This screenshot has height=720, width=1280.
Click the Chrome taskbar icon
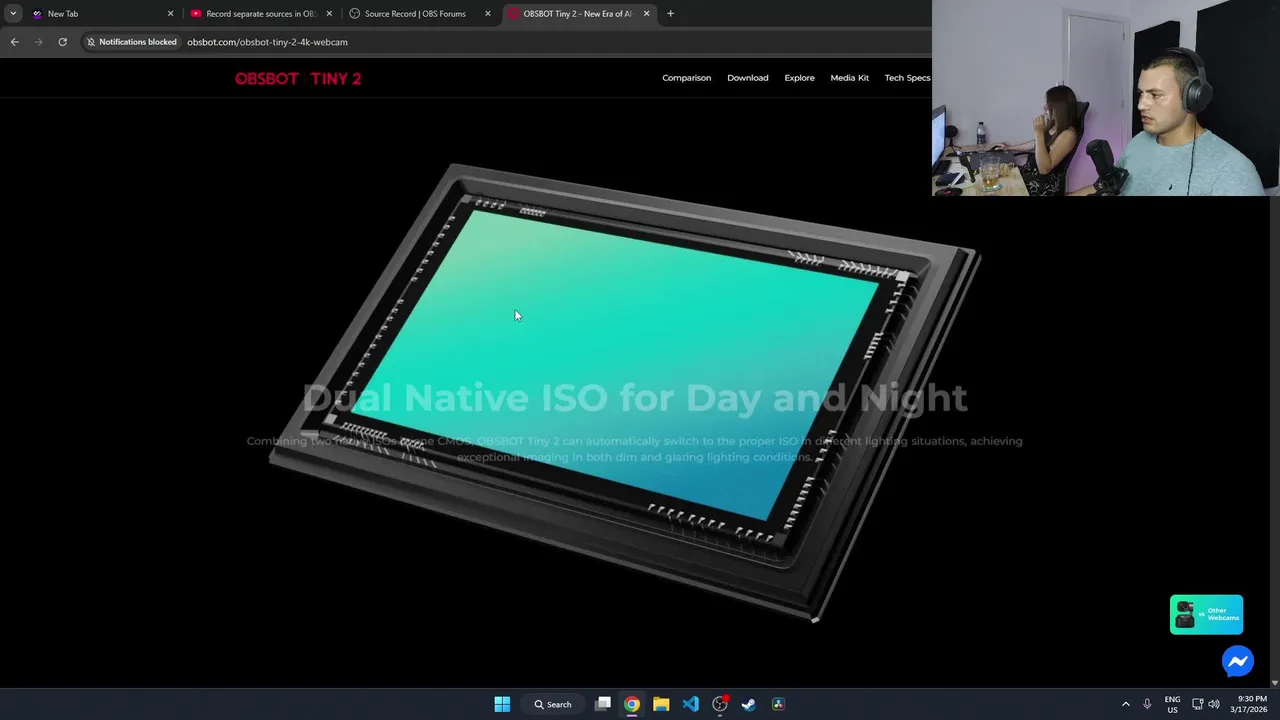[x=632, y=704]
